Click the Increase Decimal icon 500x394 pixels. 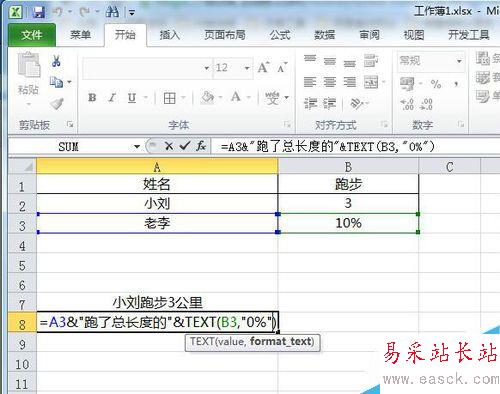pyautogui.click(x=407, y=104)
